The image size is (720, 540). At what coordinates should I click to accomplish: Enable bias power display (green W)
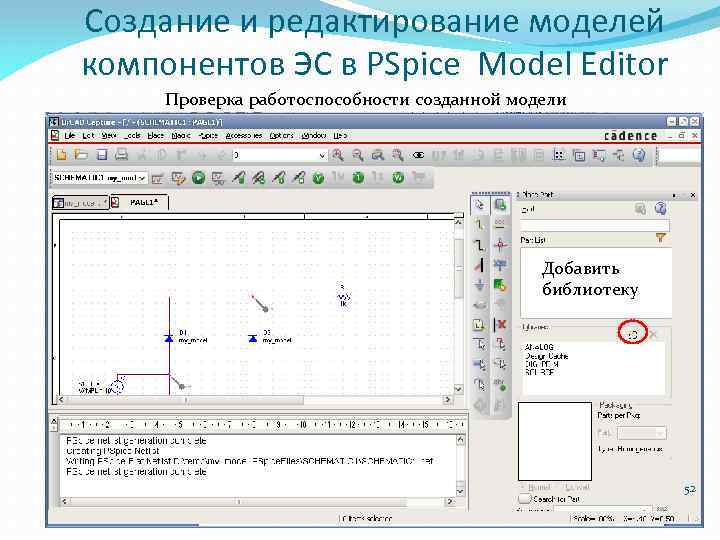tap(398, 178)
